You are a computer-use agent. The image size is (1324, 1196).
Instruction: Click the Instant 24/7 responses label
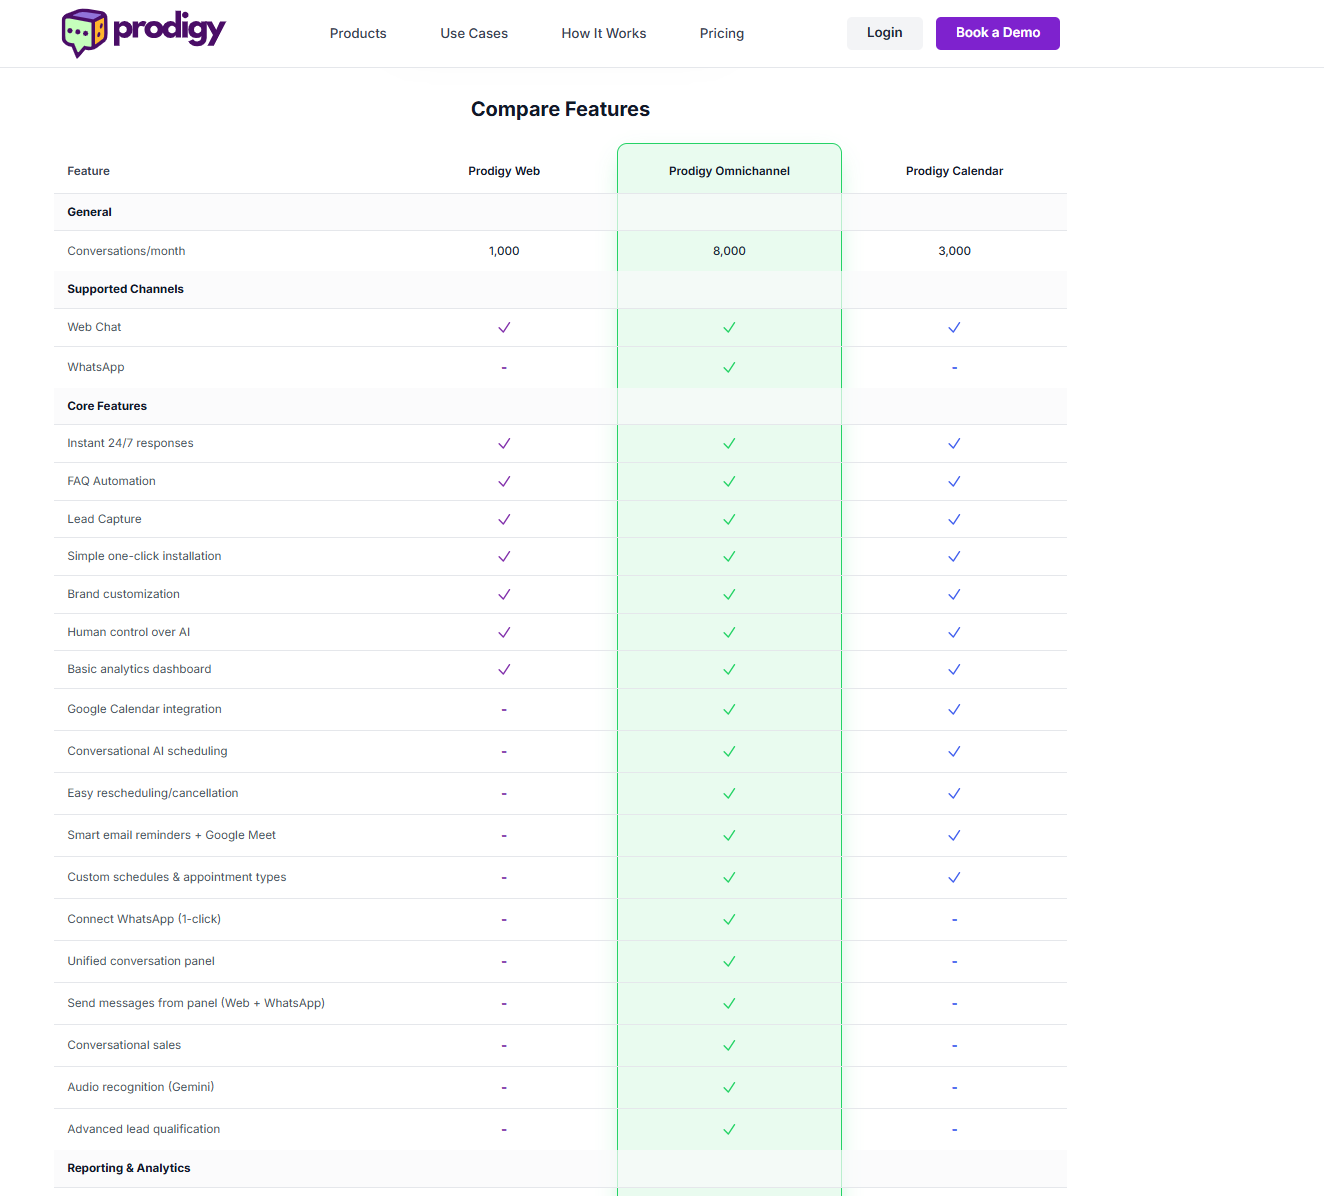[x=130, y=443]
